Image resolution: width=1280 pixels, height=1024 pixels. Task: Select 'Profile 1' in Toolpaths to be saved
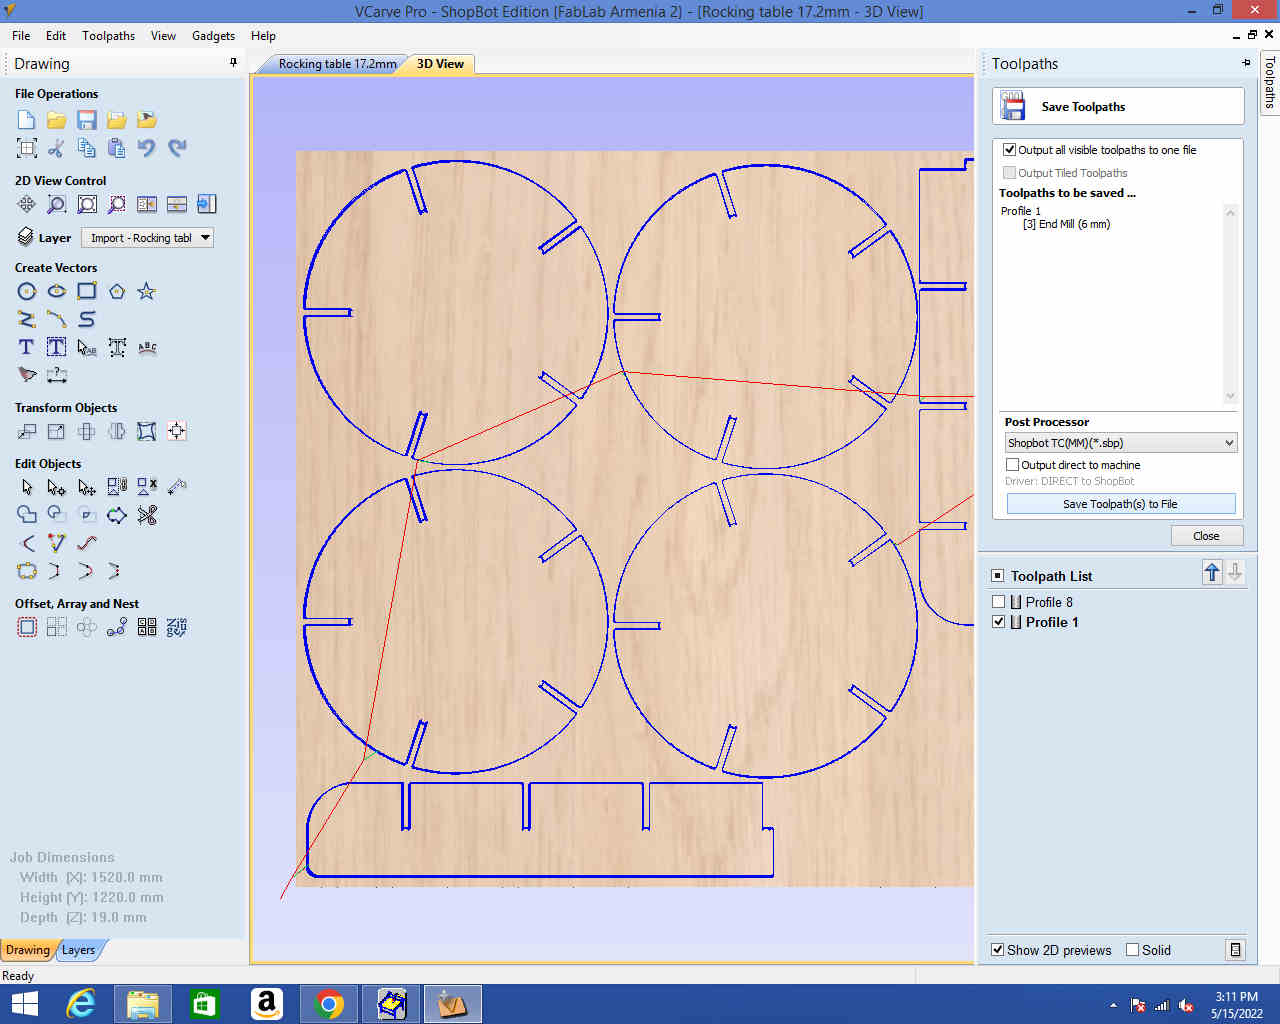(1021, 211)
